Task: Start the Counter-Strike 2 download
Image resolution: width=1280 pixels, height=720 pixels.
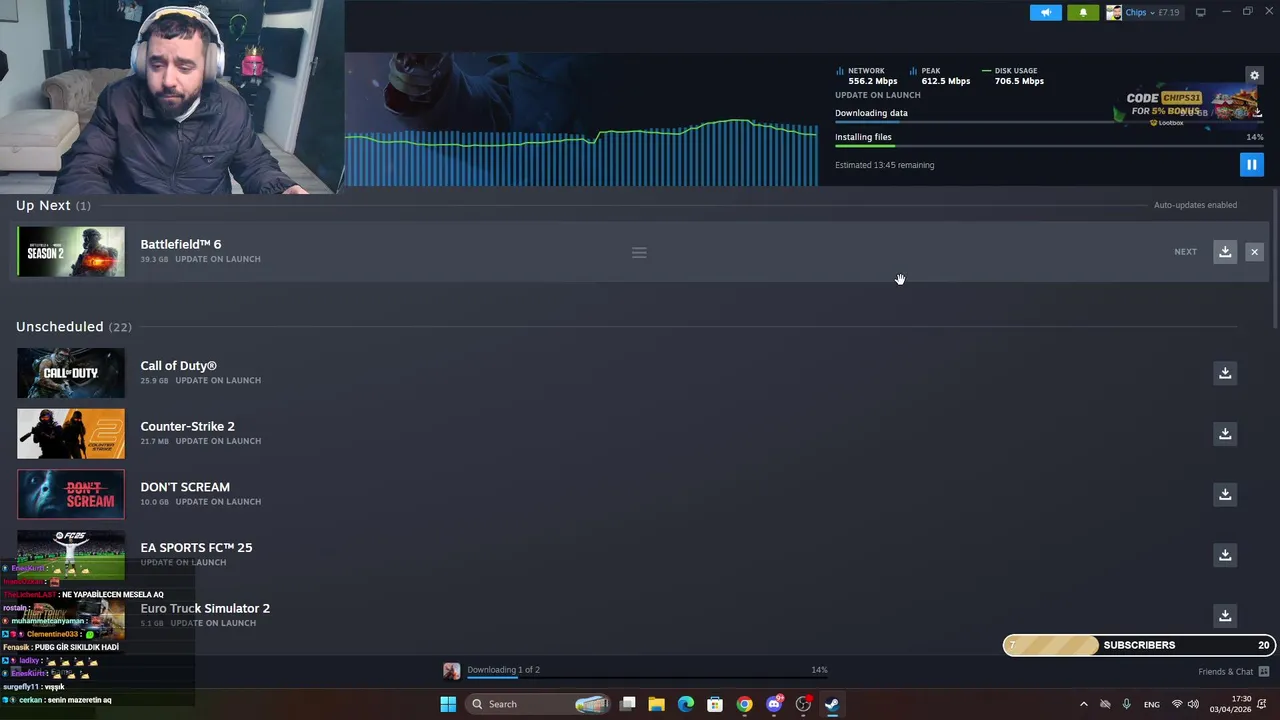Action: tap(1225, 434)
